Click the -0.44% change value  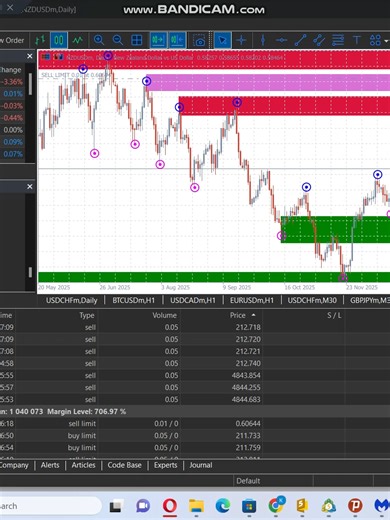12,118
